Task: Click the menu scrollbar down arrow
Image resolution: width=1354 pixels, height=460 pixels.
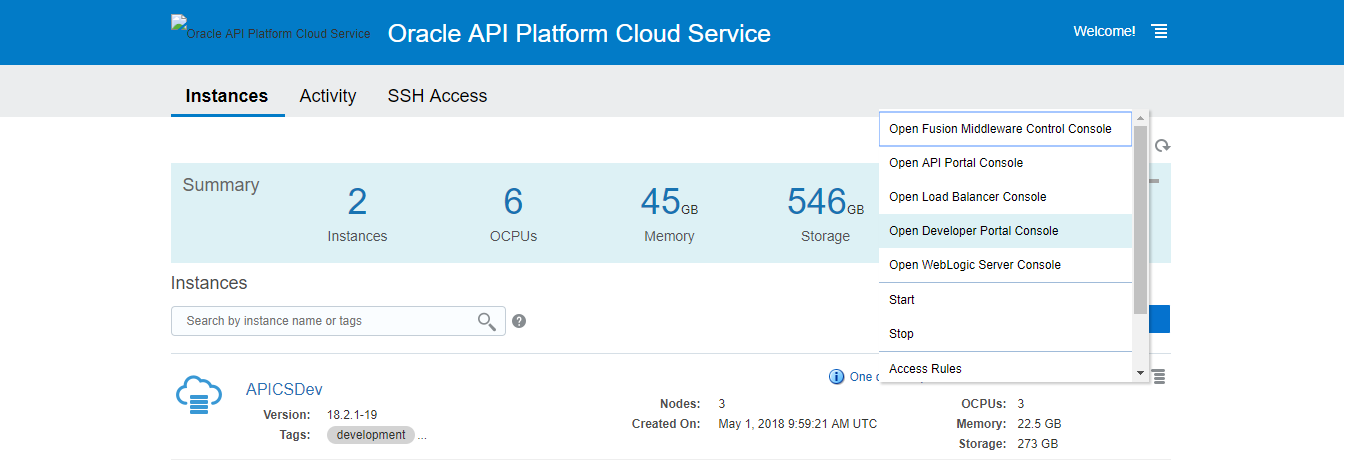Action: point(1140,373)
